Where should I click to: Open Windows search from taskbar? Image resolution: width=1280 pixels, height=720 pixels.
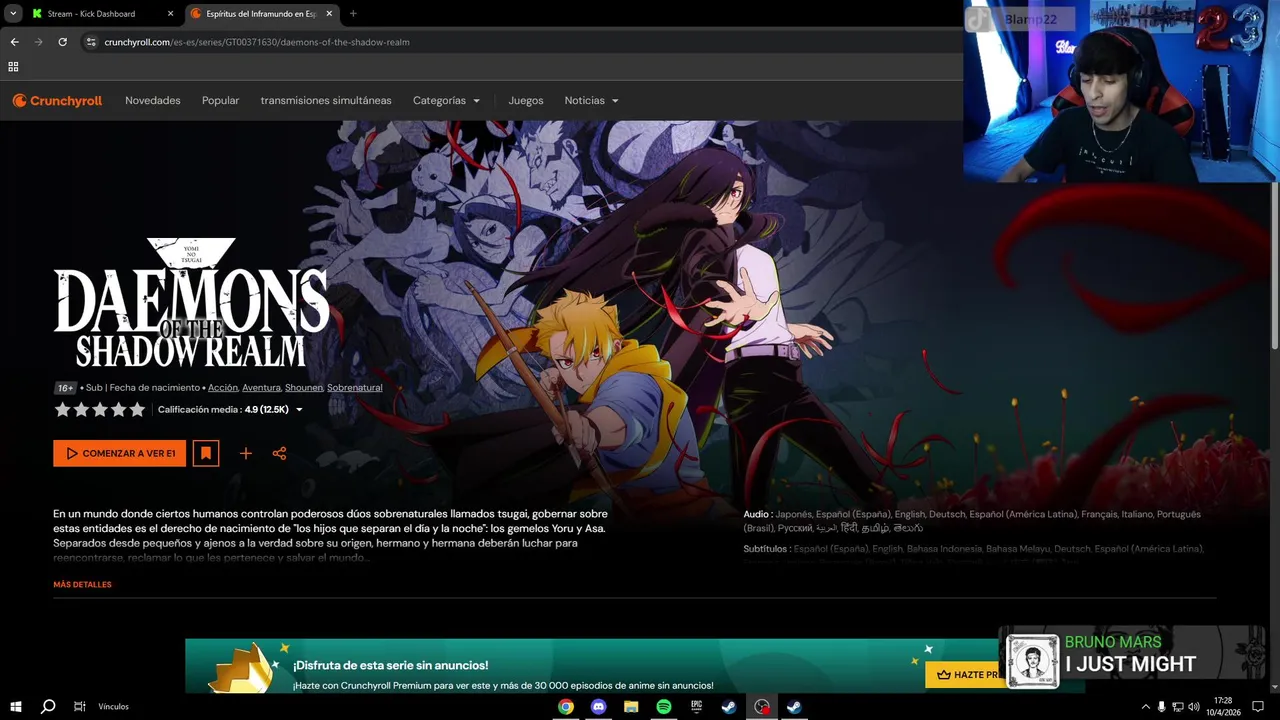[48, 706]
